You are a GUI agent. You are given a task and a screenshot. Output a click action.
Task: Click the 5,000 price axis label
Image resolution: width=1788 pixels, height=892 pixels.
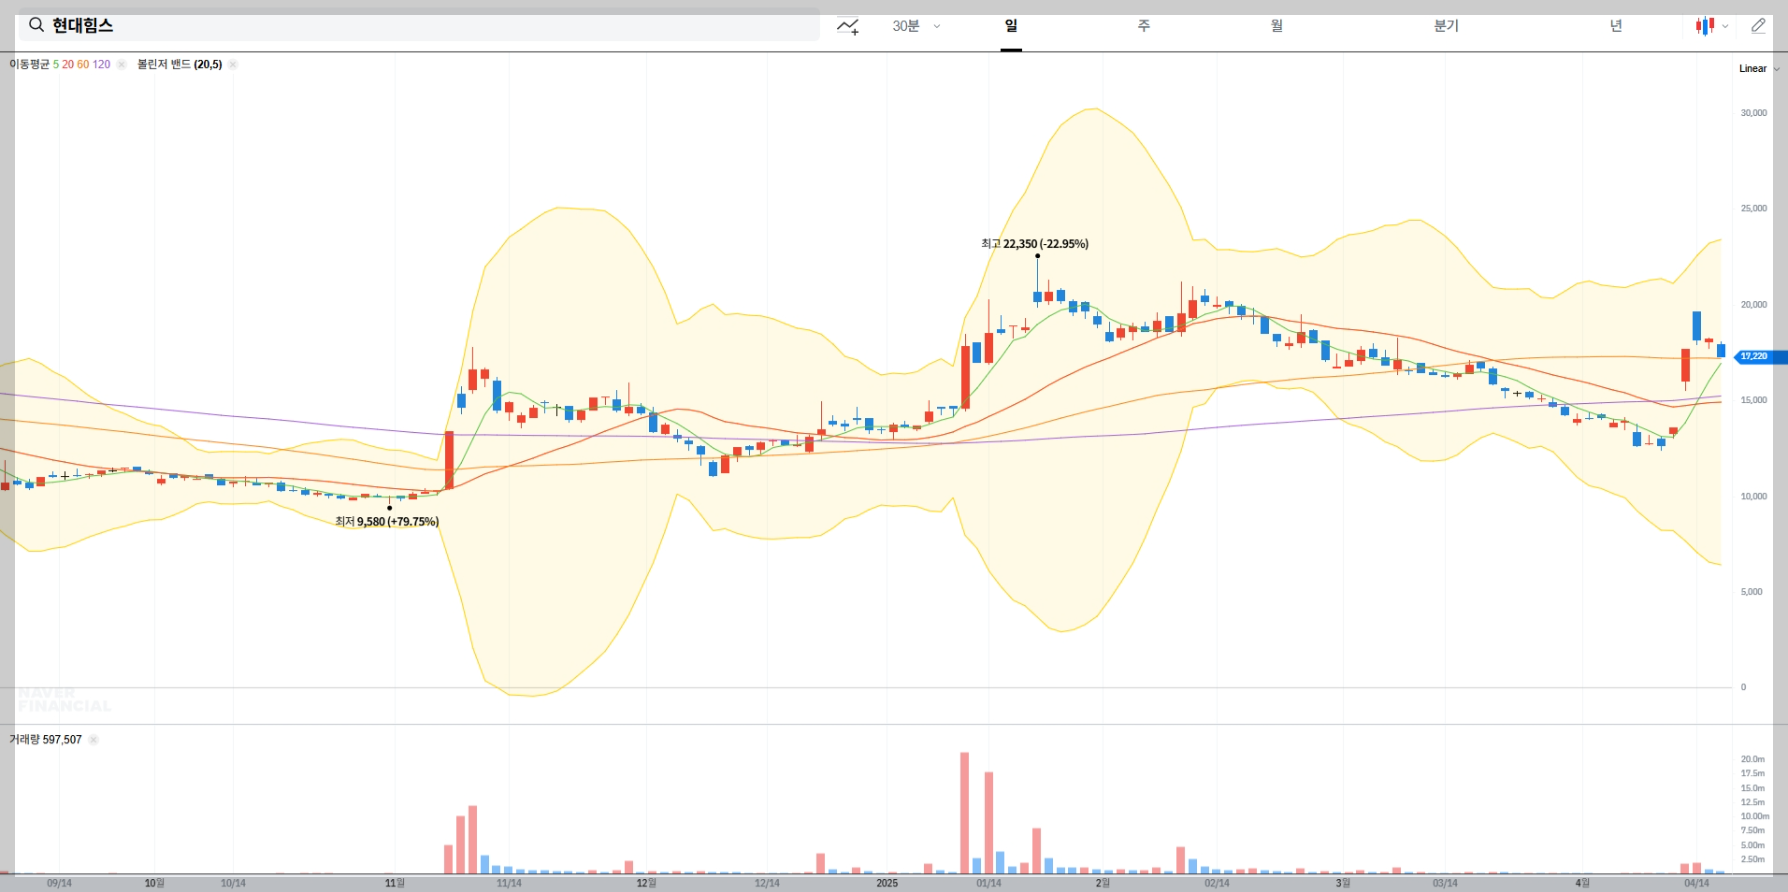tap(1751, 592)
